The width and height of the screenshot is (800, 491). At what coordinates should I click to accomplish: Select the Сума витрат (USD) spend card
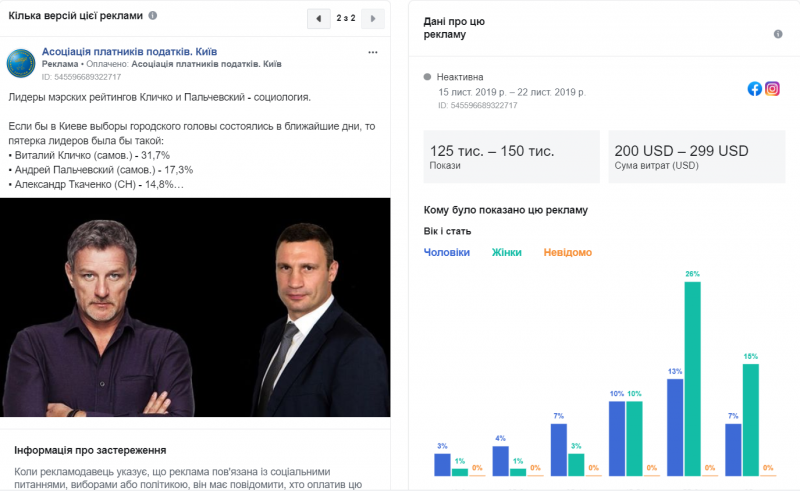point(692,156)
